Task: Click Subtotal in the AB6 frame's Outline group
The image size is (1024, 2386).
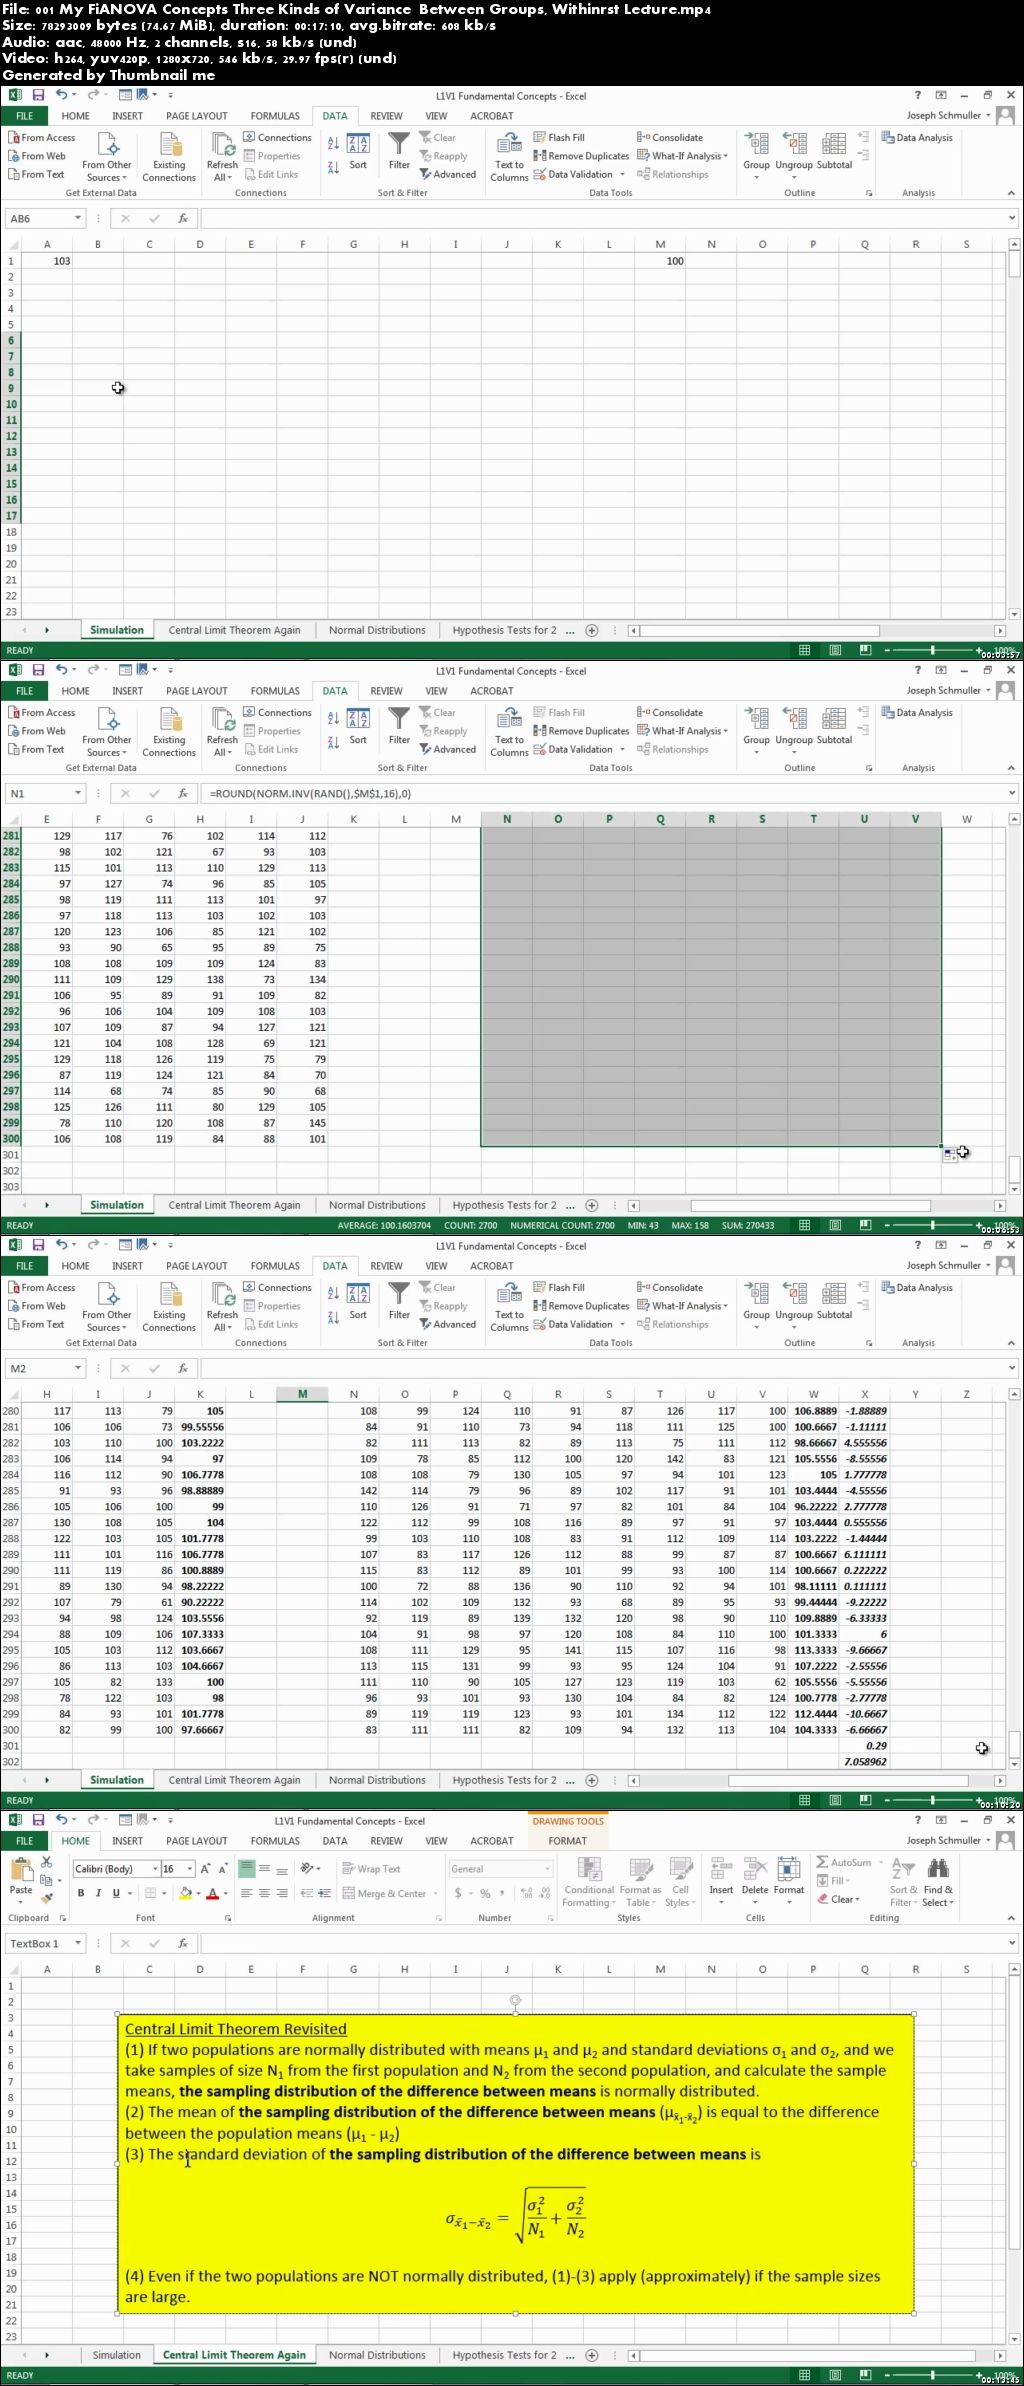Action: click(834, 152)
